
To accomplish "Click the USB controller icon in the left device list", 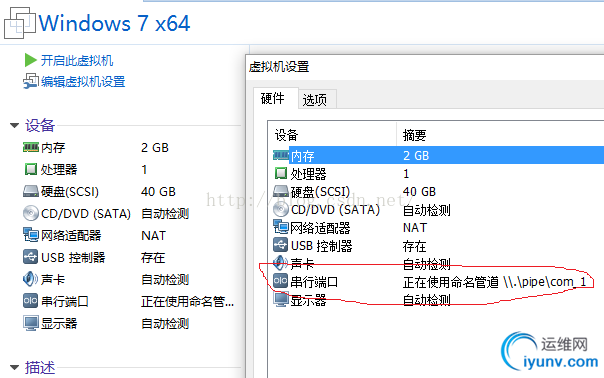I will 30,257.
